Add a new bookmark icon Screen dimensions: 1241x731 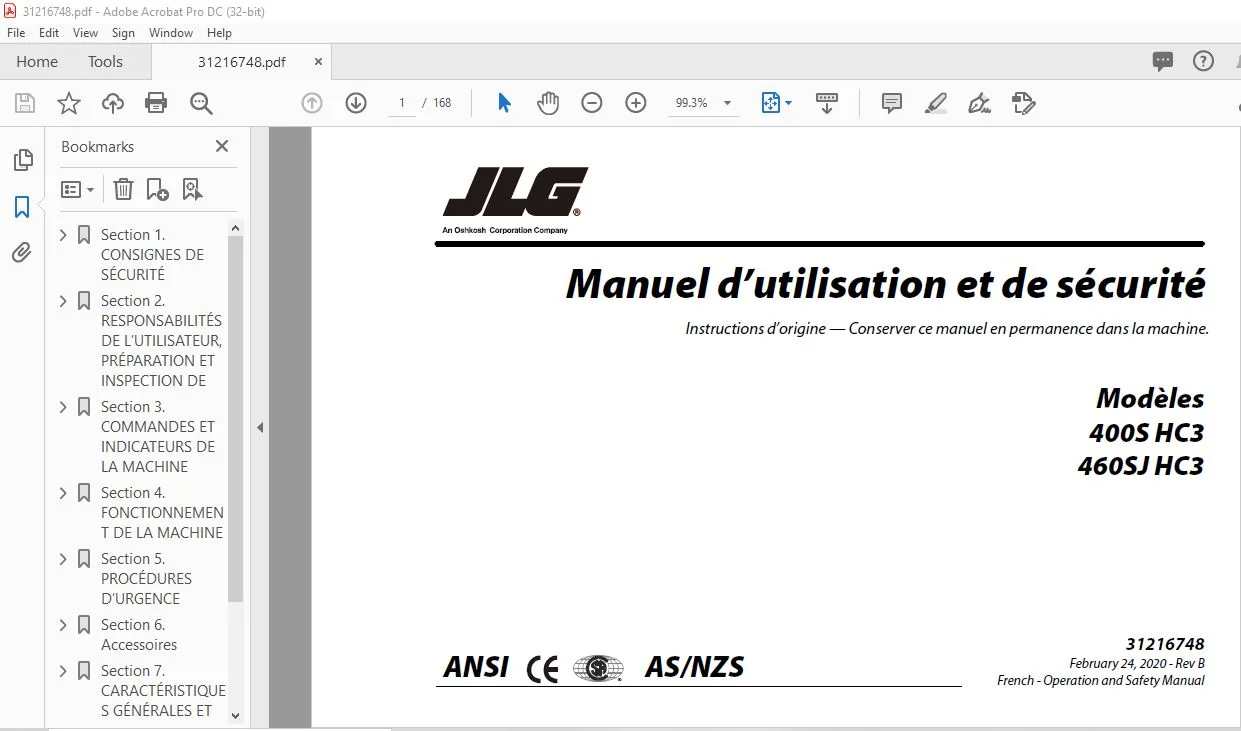pos(158,189)
